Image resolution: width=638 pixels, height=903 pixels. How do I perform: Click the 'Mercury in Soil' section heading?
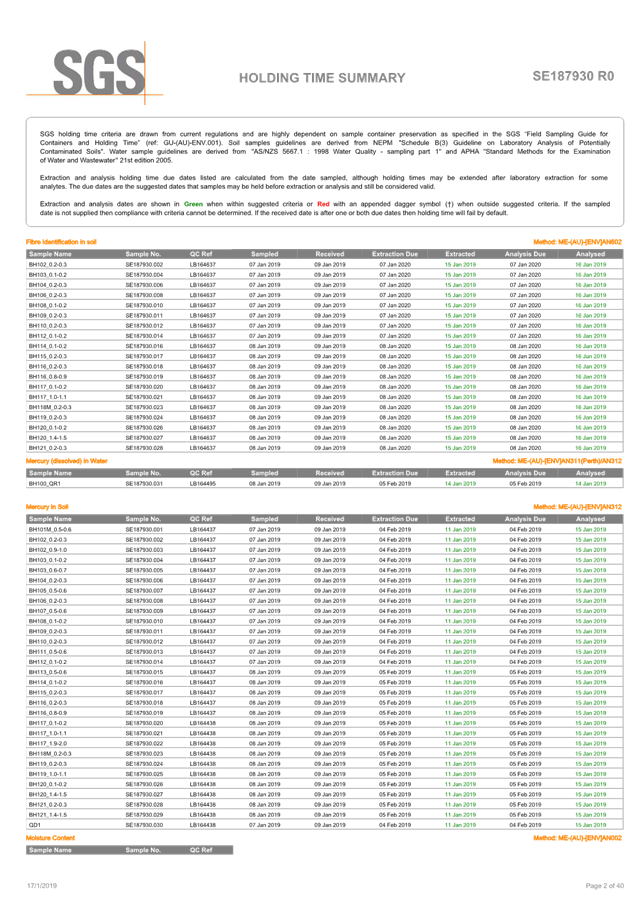tap(47, 507)
